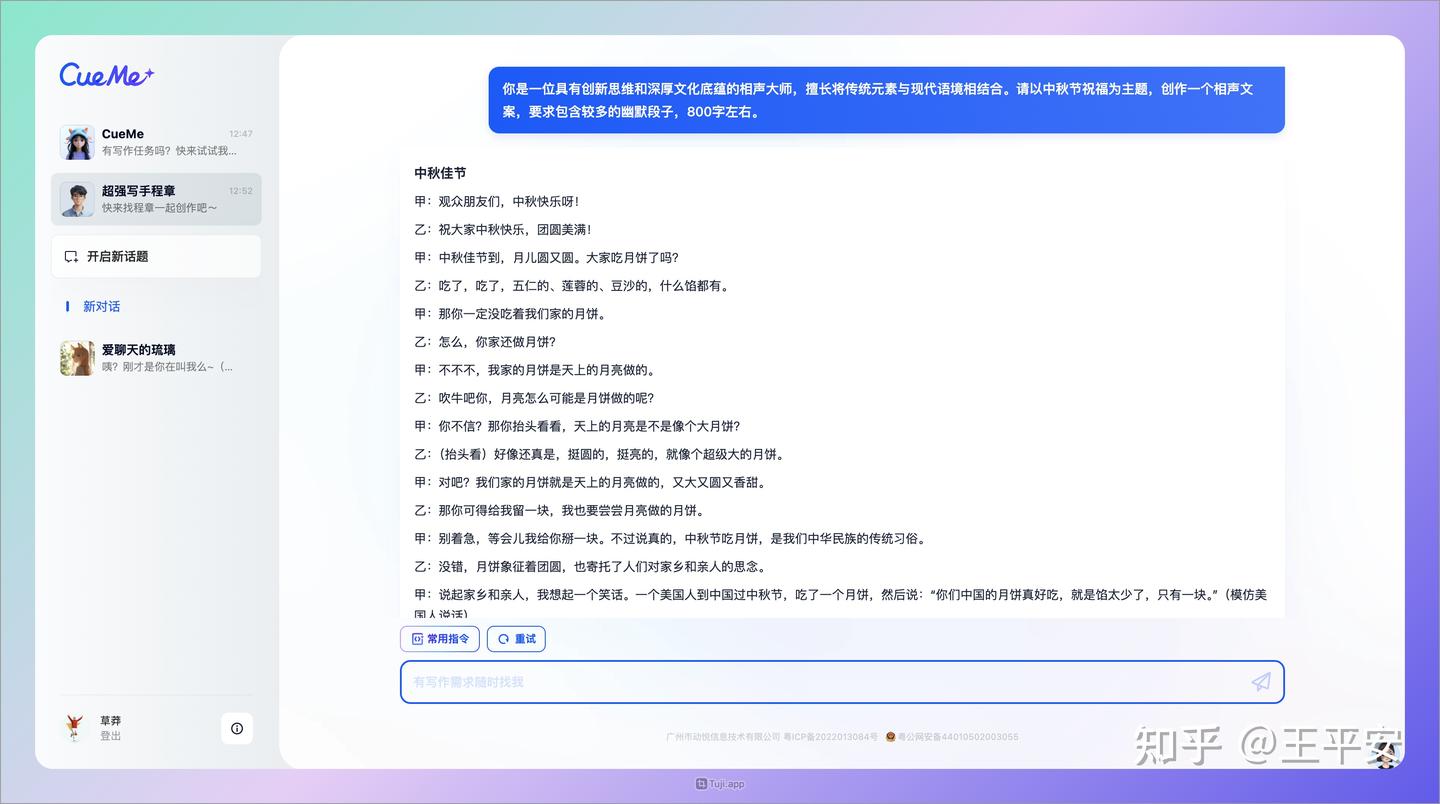Viewport: 1440px width, 804px height.
Task: Open the info icon near 草莽
Action: coord(237,729)
